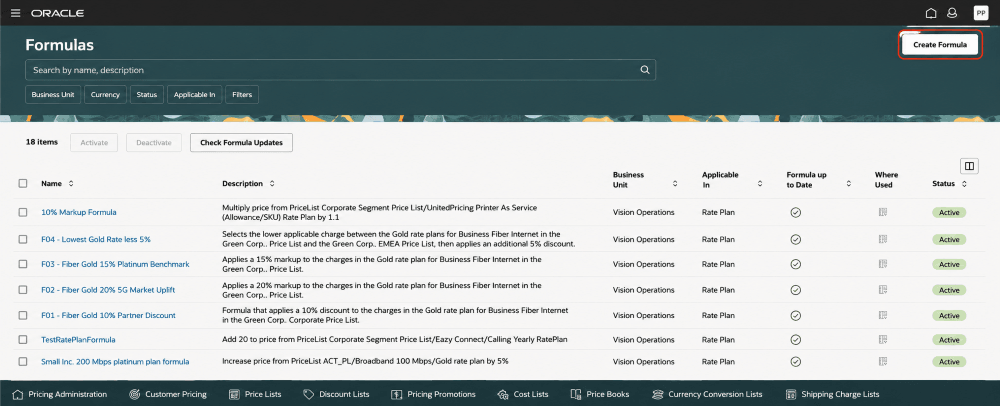Open Cost Lists tab
The width and height of the screenshot is (1000, 406).
pos(523,394)
